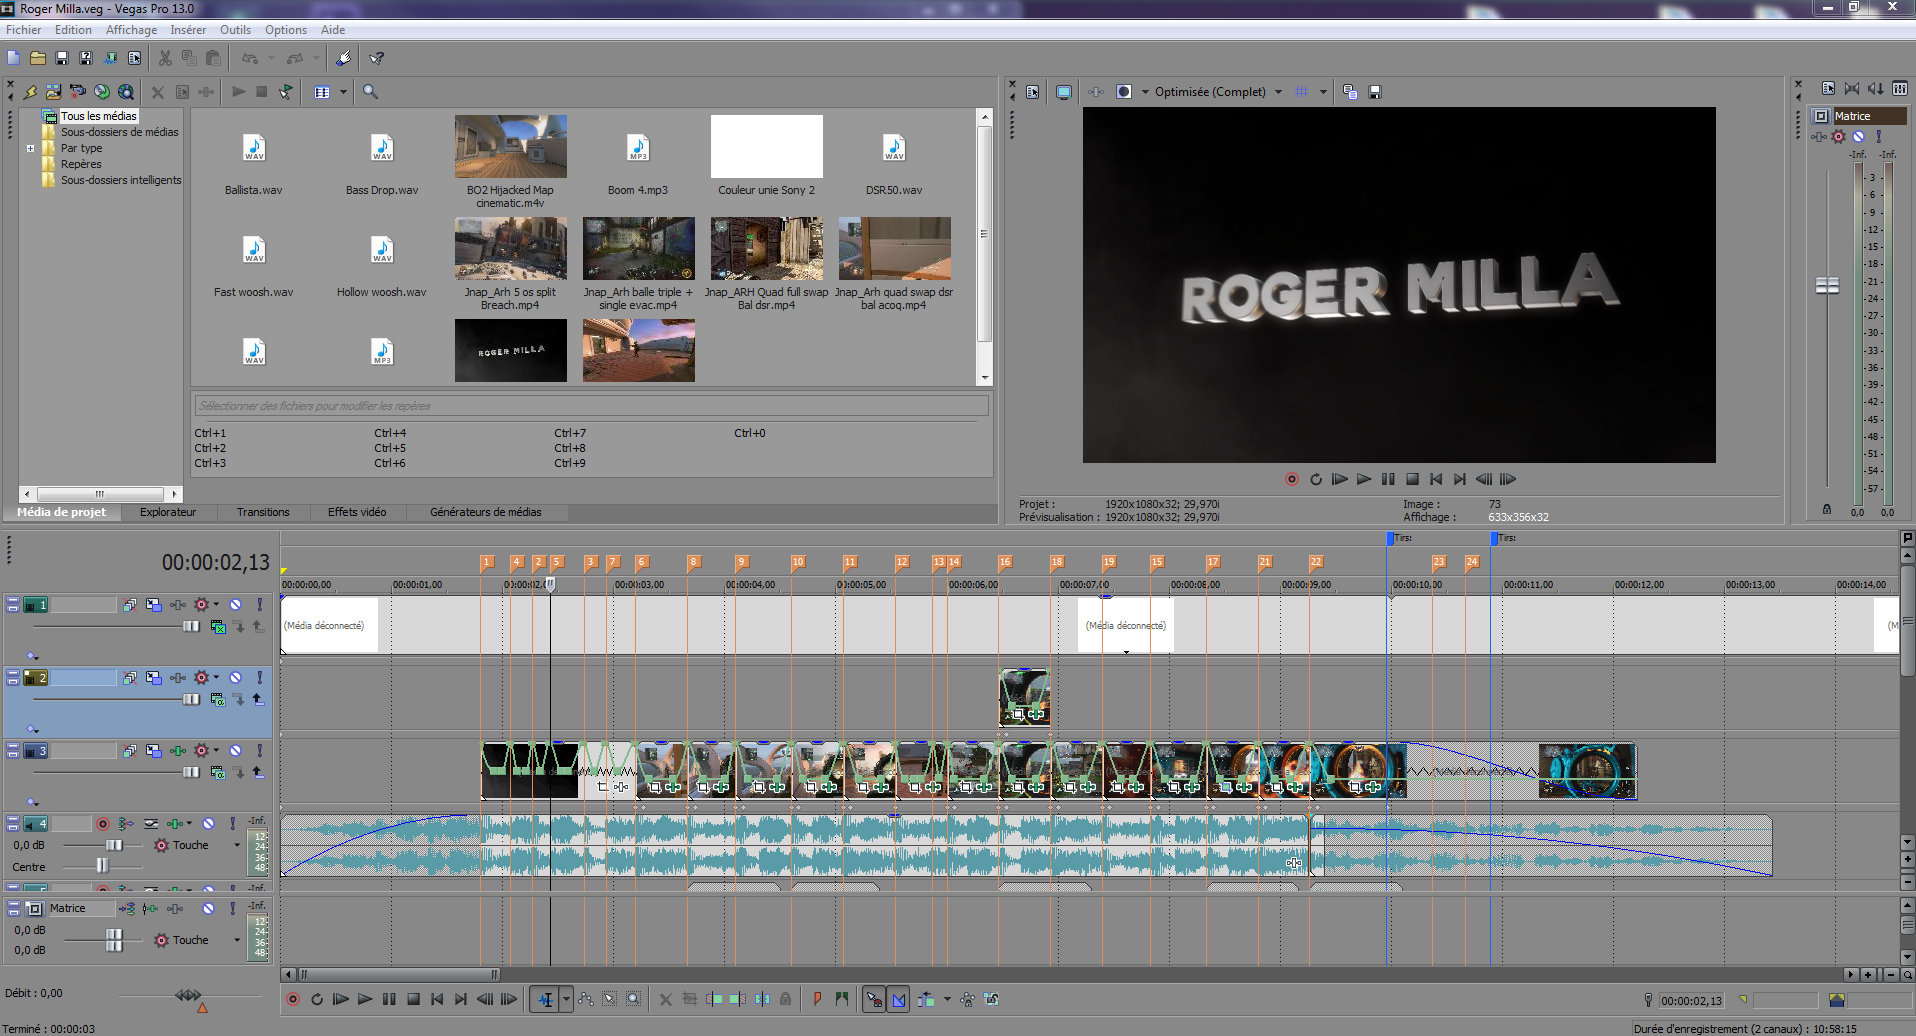Toggle Loop Playback in the timeline transport

click(x=317, y=999)
